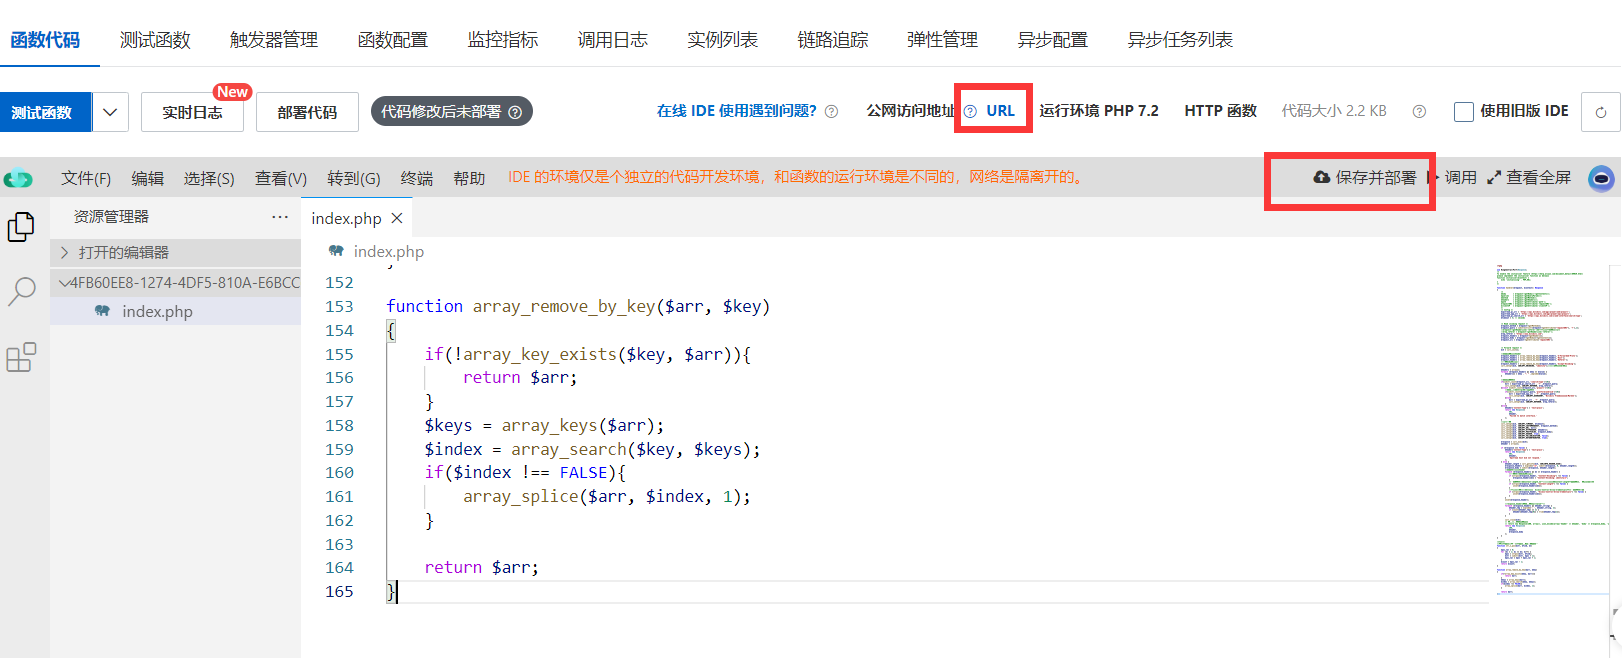1622x658 pixels.
Task: Open the Search magnifier in activity bar
Action: (21, 292)
